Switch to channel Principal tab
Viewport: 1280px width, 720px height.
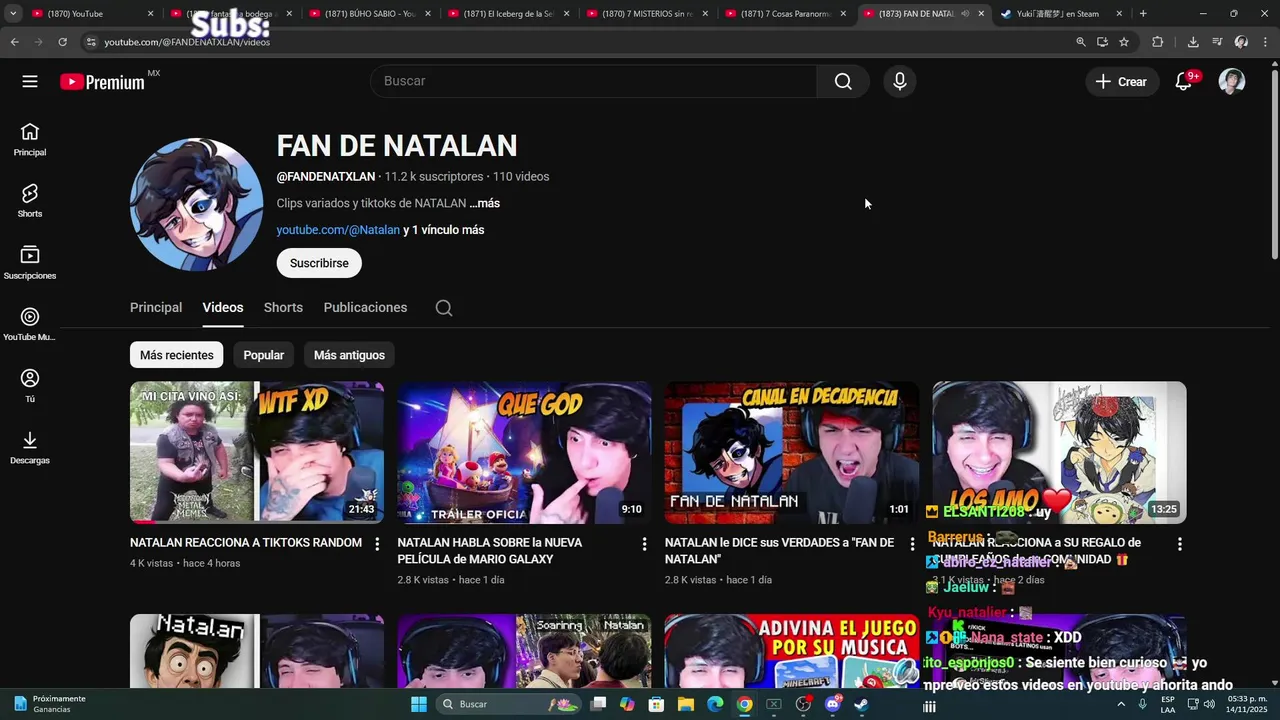pyautogui.click(x=156, y=308)
